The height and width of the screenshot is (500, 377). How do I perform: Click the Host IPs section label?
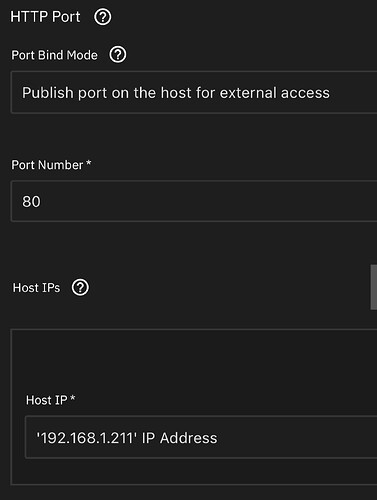(x=36, y=288)
